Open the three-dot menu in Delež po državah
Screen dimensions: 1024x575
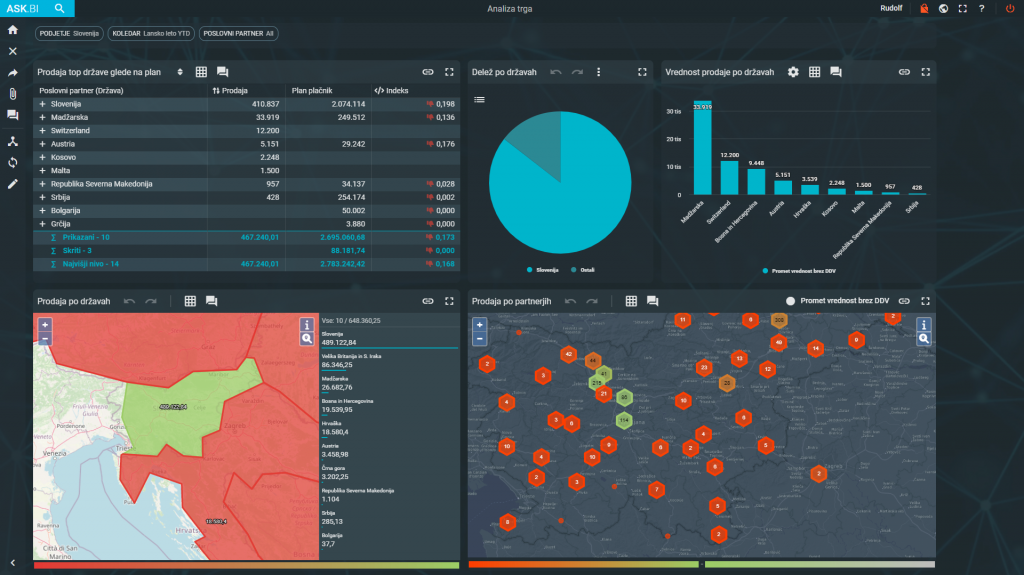point(599,72)
